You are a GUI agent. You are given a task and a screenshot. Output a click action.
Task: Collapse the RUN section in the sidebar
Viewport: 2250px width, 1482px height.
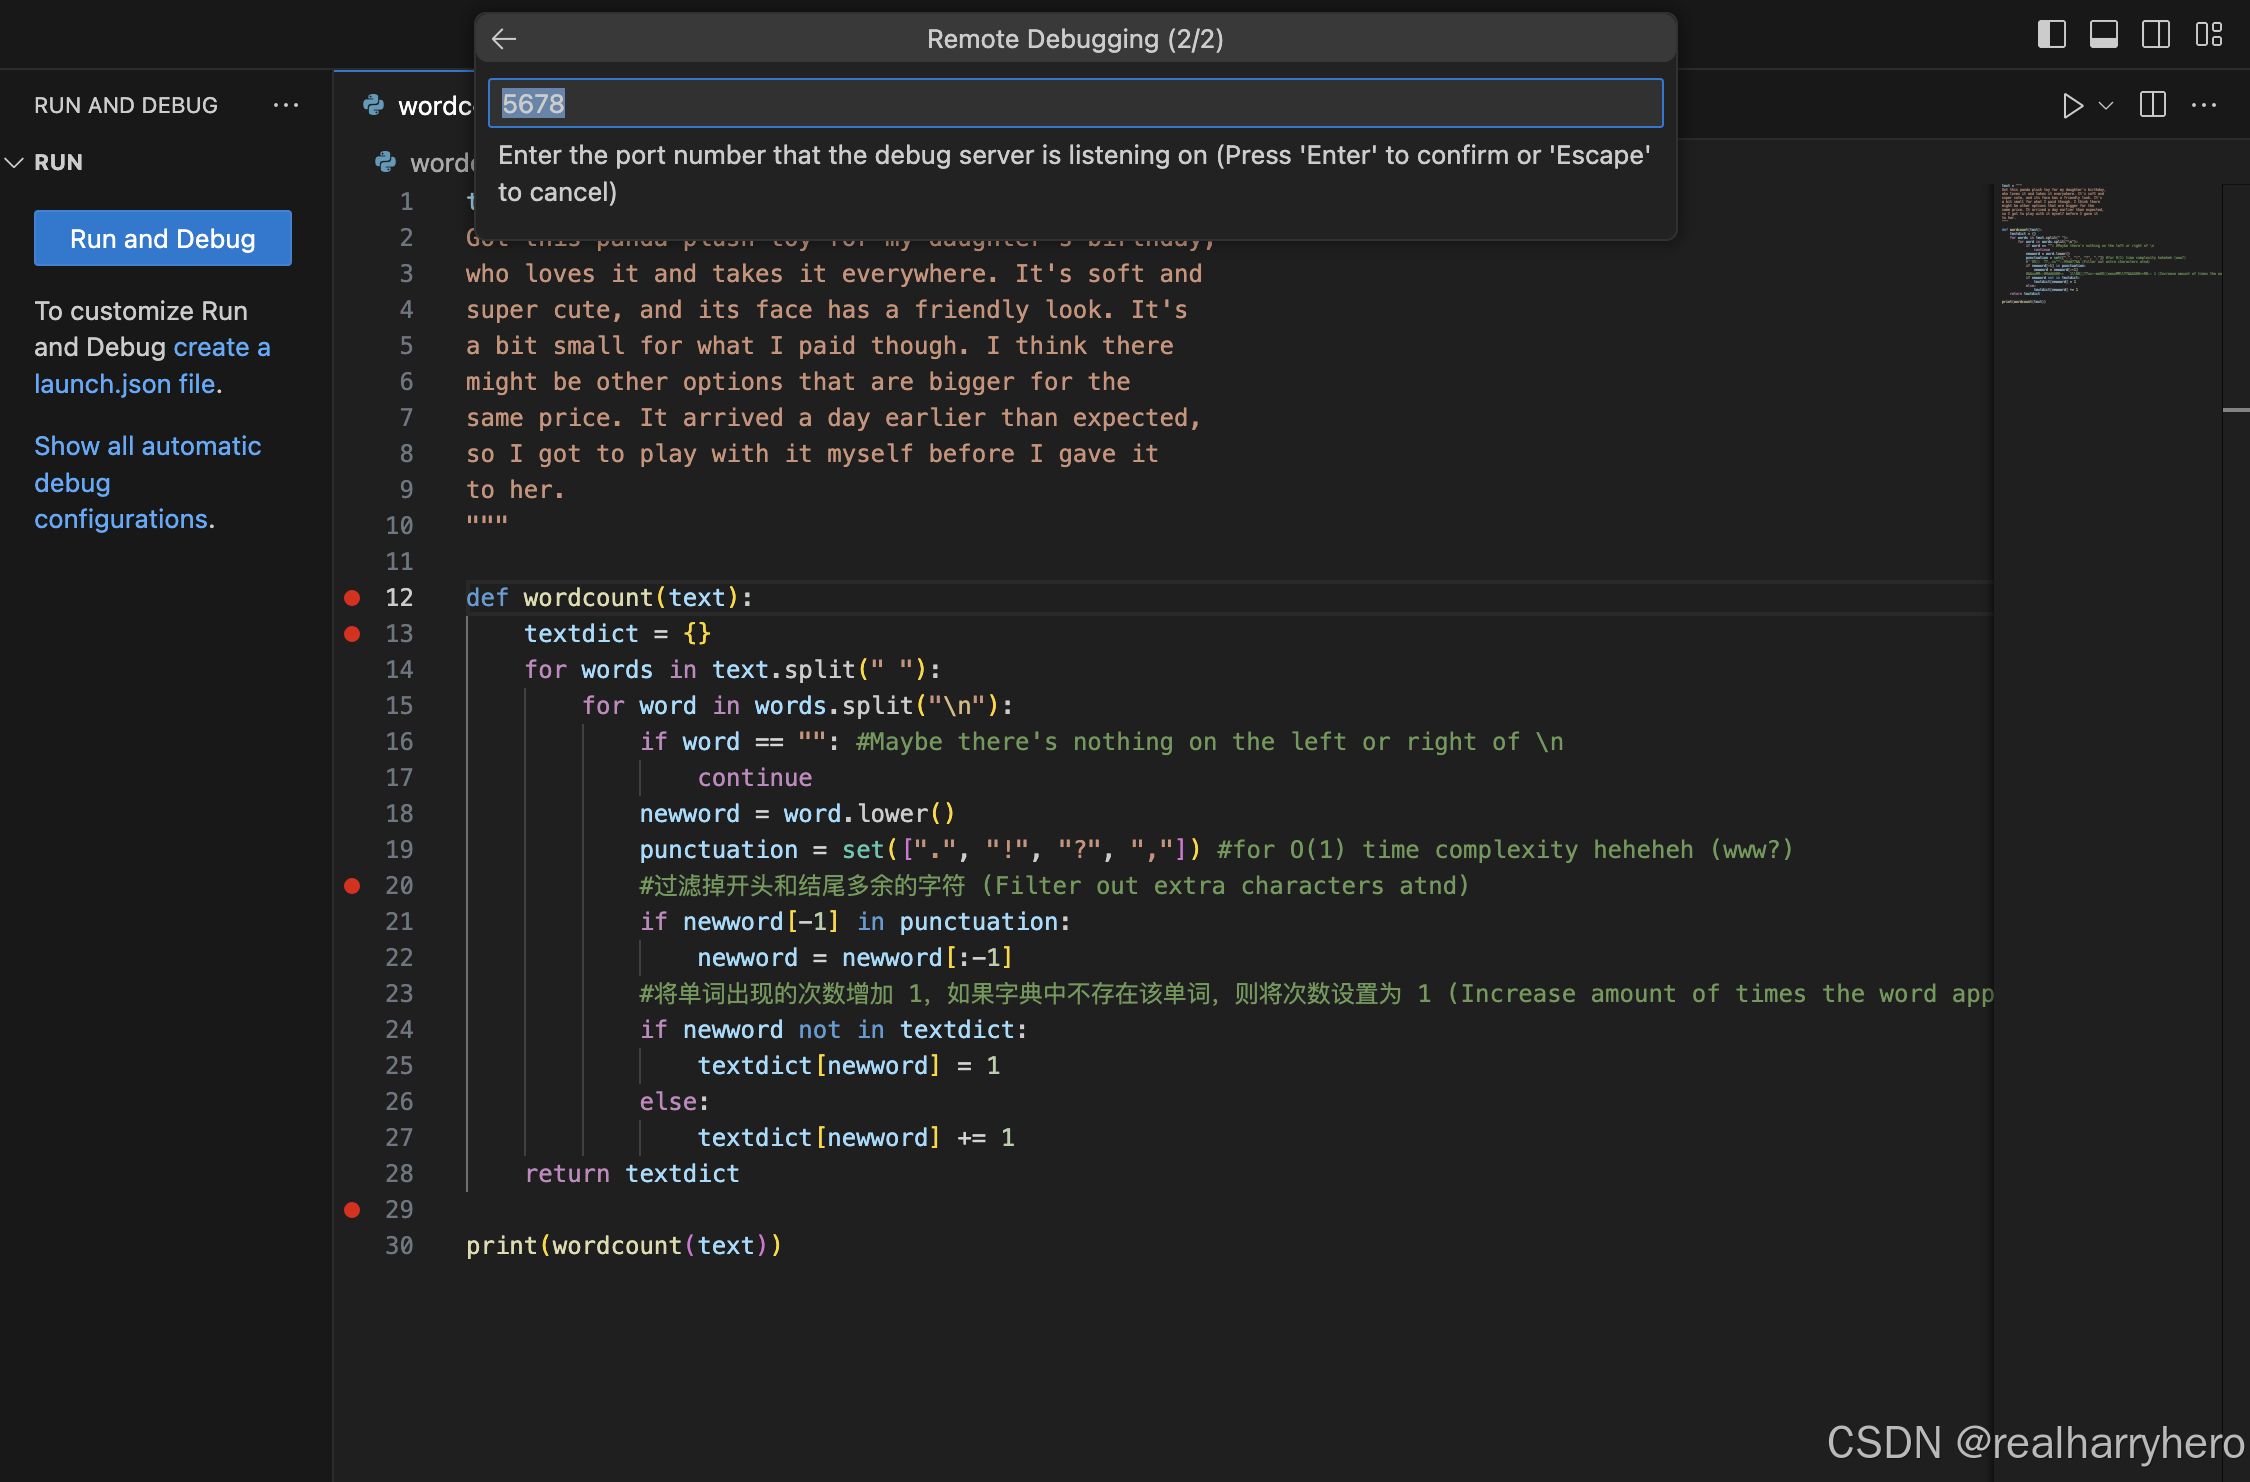pyautogui.click(x=14, y=162)
